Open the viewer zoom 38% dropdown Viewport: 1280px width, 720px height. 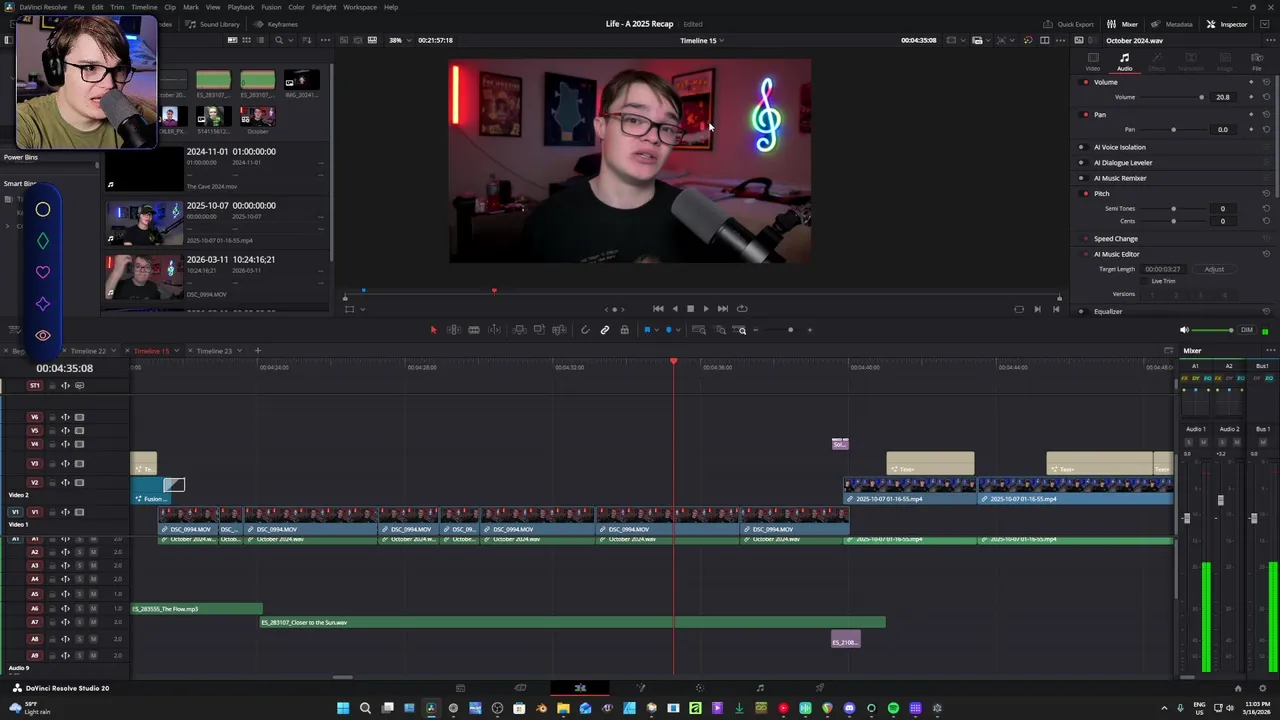tap(399, 40)
